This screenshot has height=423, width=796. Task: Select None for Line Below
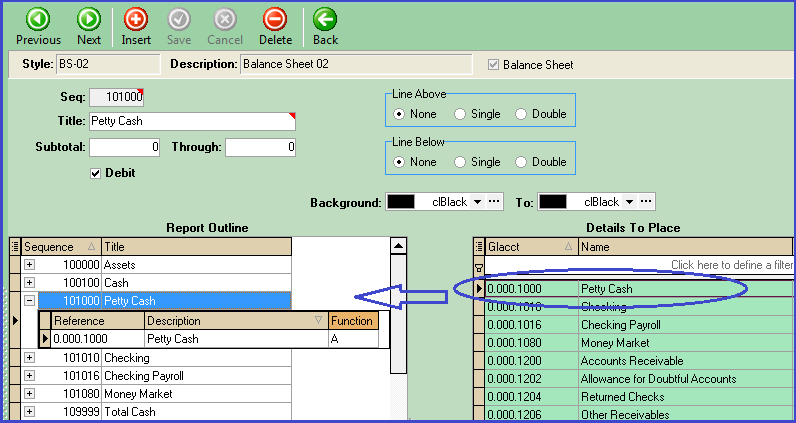(399, 162)
